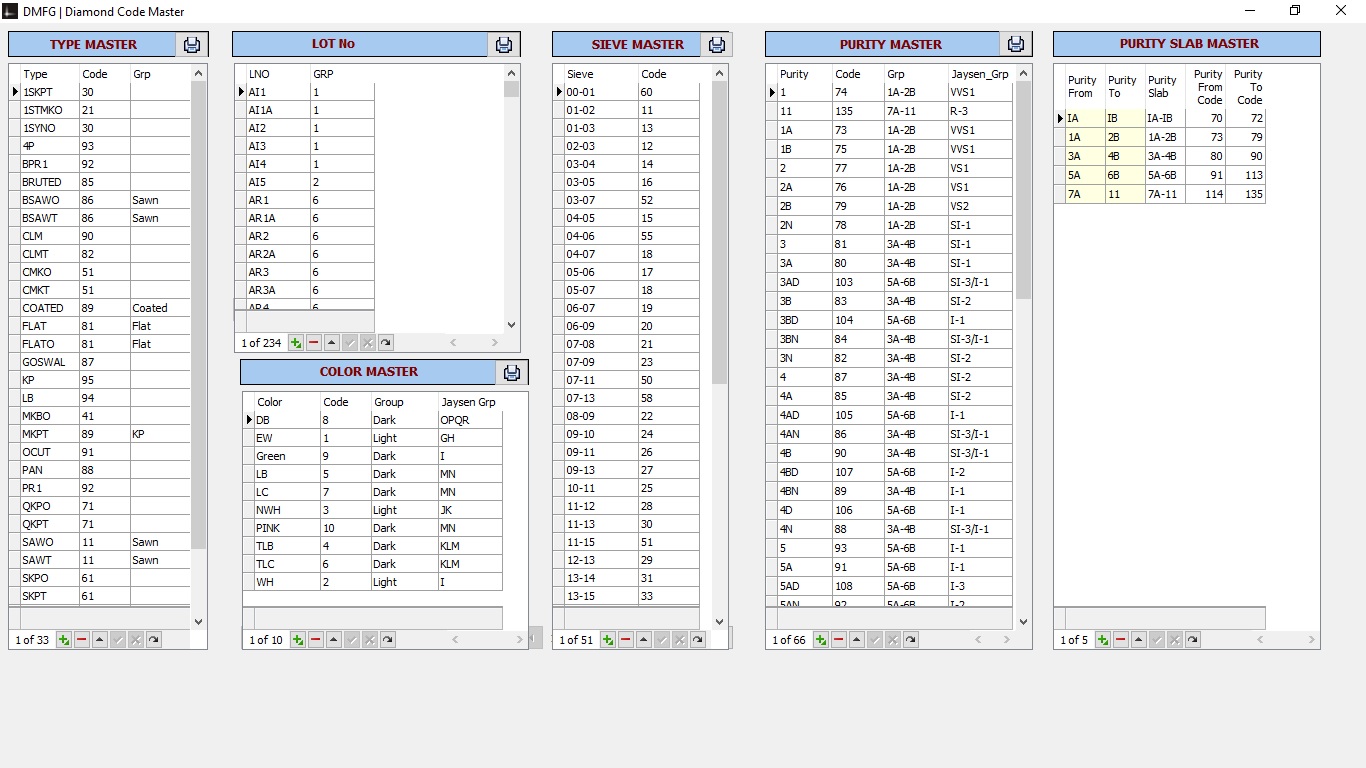Viewport: 1366px width, 768px height.
Task: Click the print icon beside LOT No header
Action: [504, 45]
